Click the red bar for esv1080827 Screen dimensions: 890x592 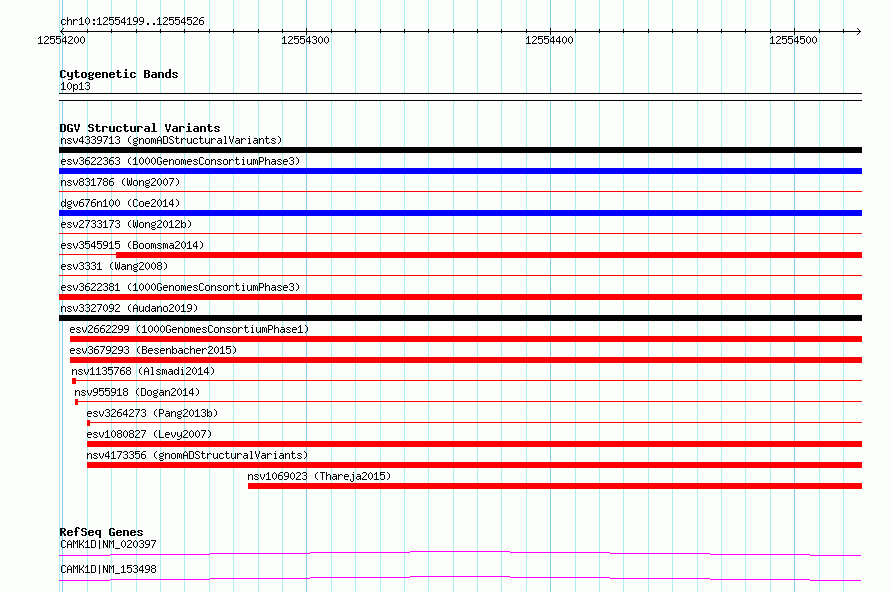click(x=475, y=444)
